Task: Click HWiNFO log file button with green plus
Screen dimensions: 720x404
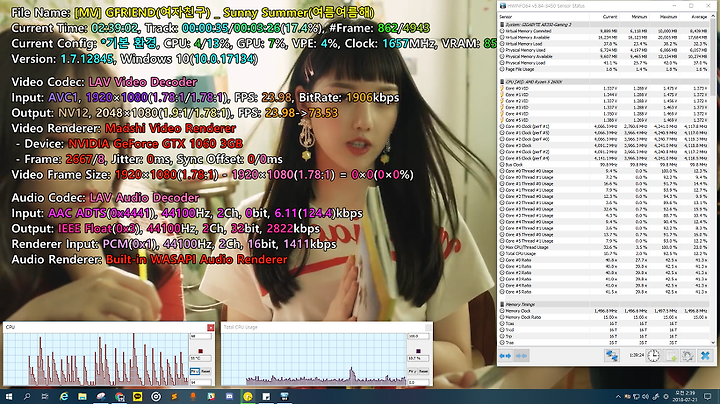Action: click(671, 356)
